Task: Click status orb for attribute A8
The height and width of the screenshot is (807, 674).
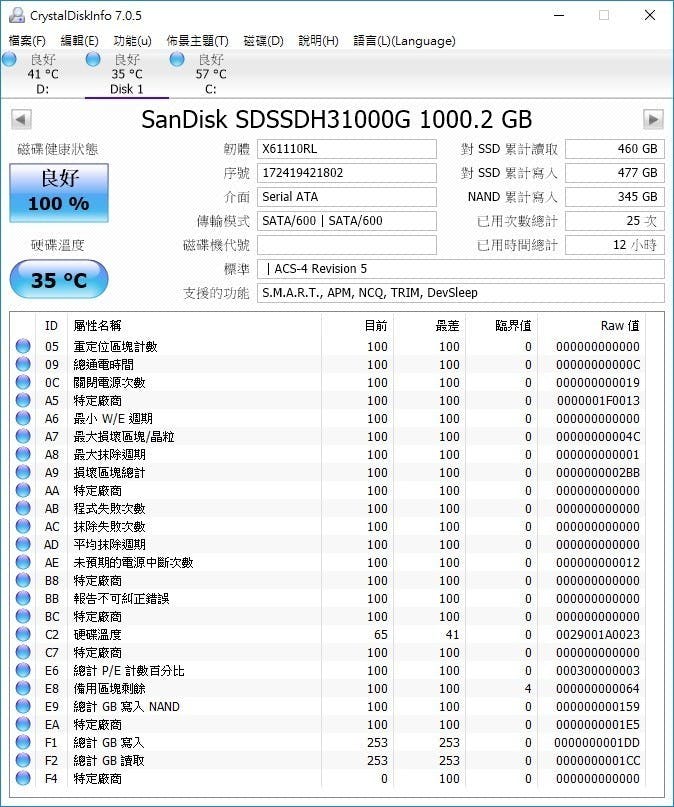Action: click(23, 454)
